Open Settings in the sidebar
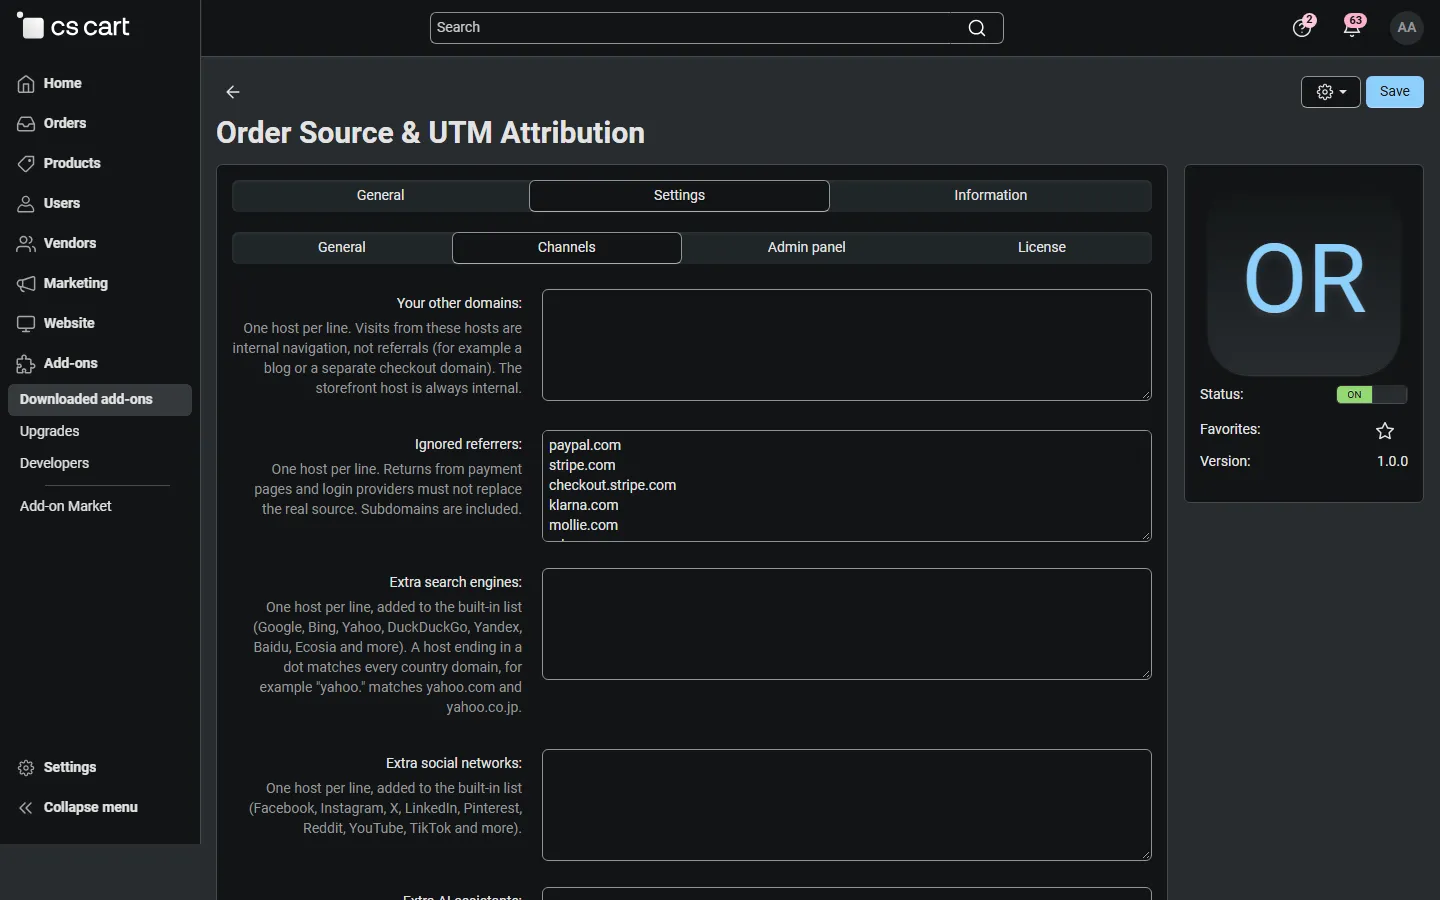 coord(70,768)
